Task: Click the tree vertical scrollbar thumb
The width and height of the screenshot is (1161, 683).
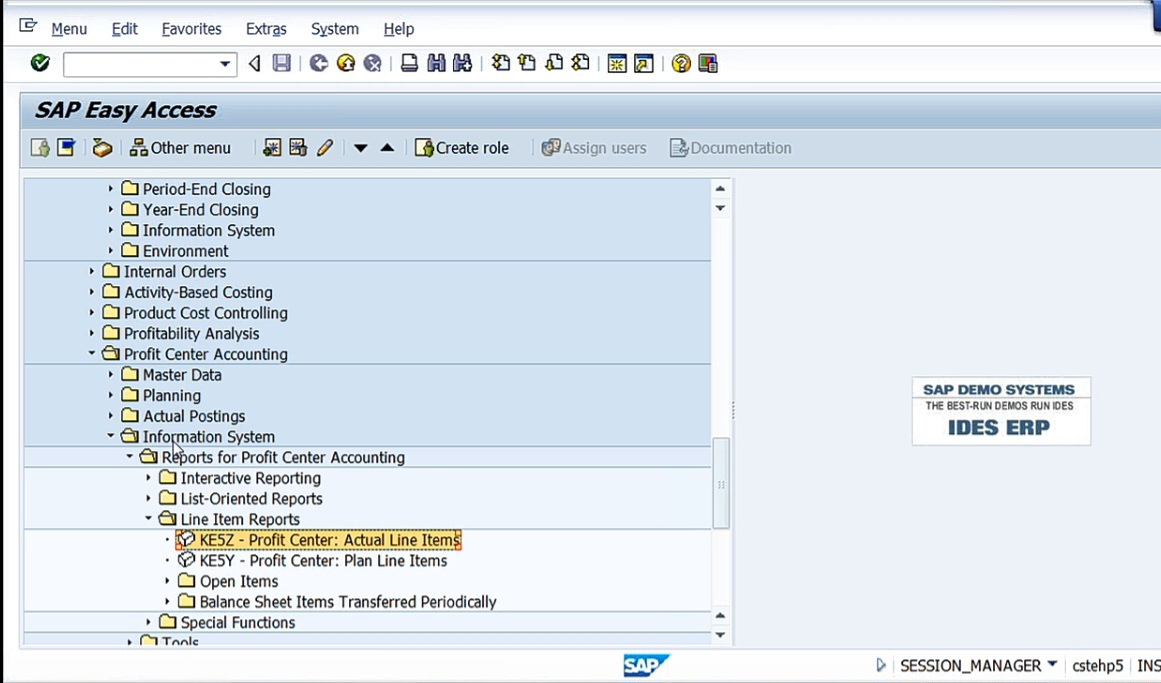Action: coord(721,483)
